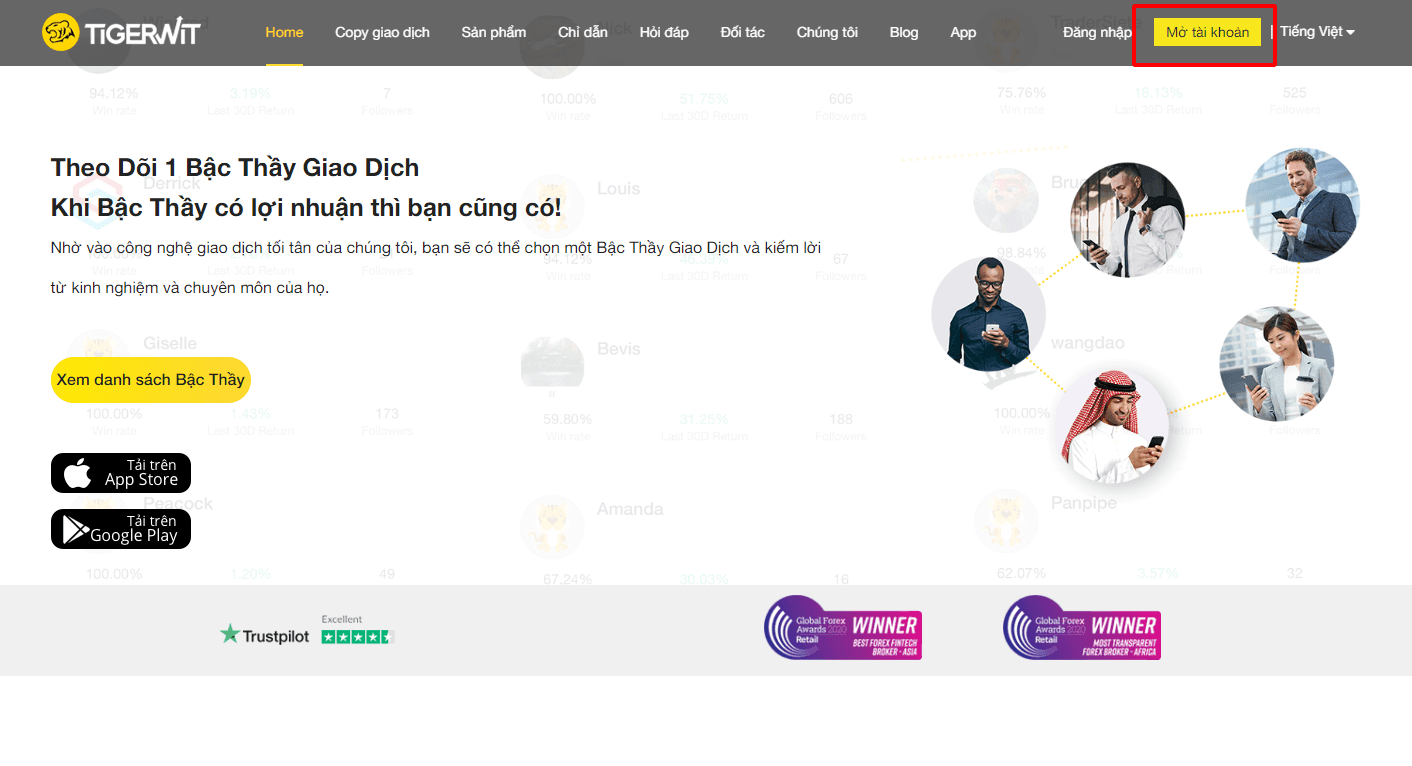Viewport: 1412px width, 766px height.
Task: Click the Trustpilot green stars rating
Action: coord(358,636)
